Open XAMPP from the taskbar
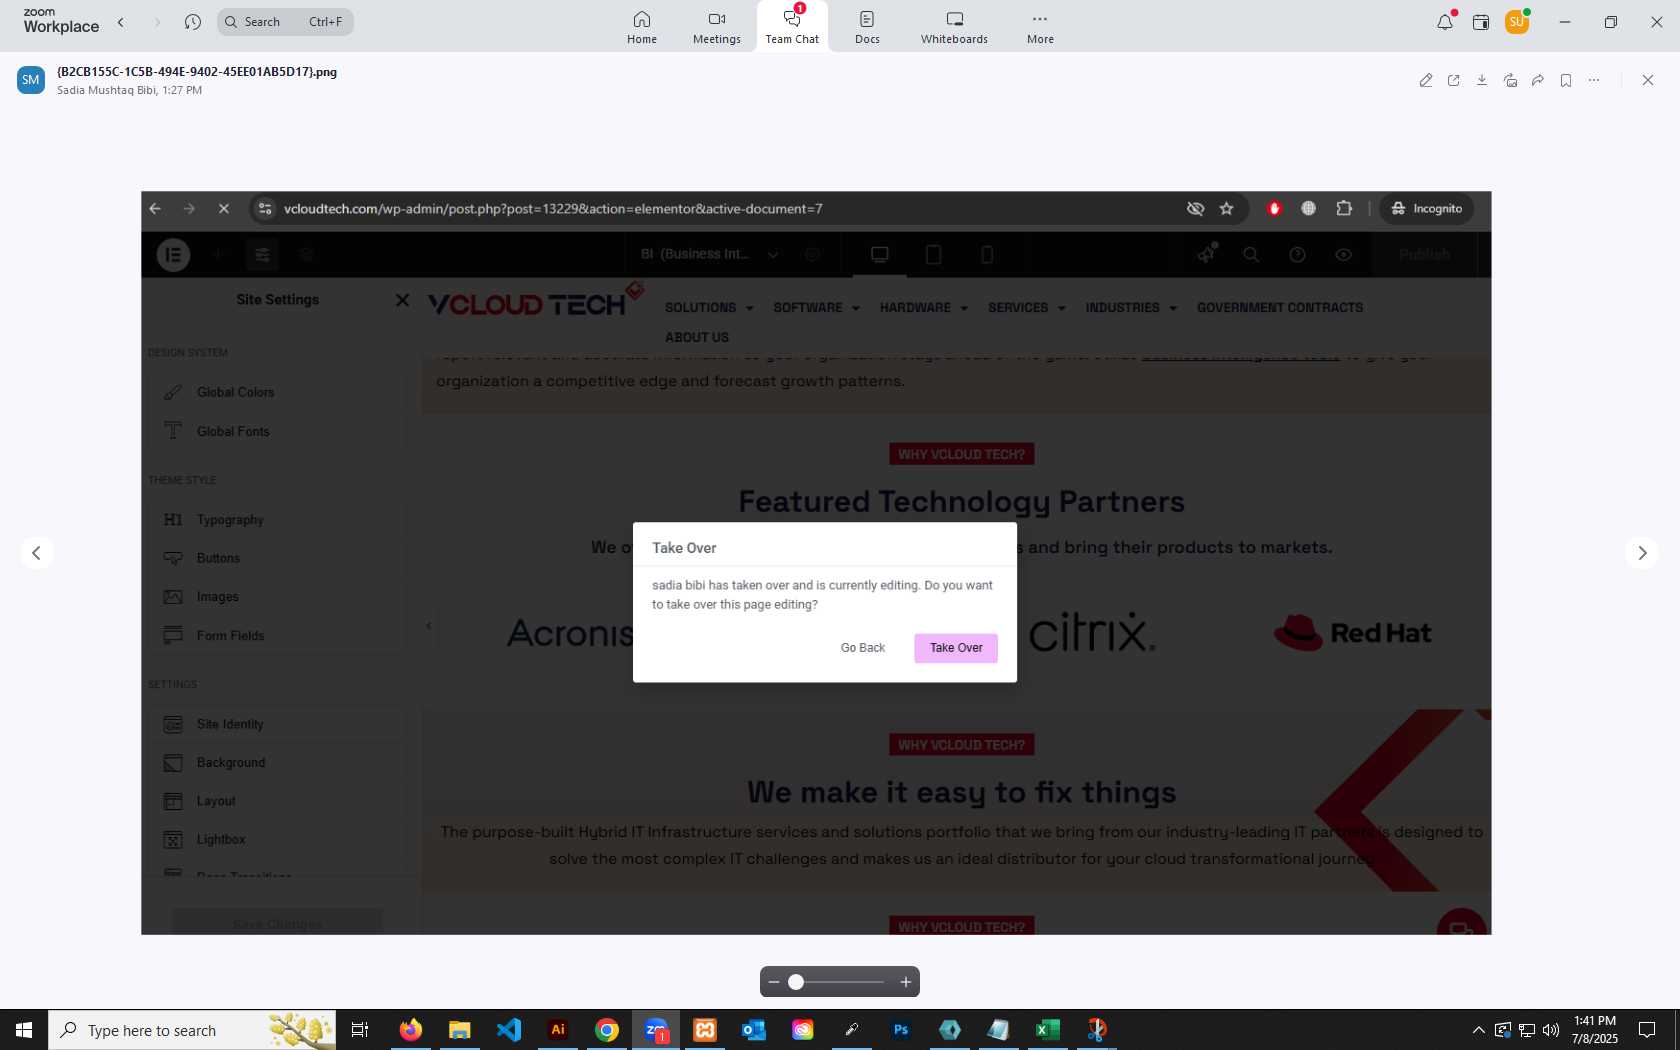The height and width of the screenshot is (1050, 1680). [705, 1030]
